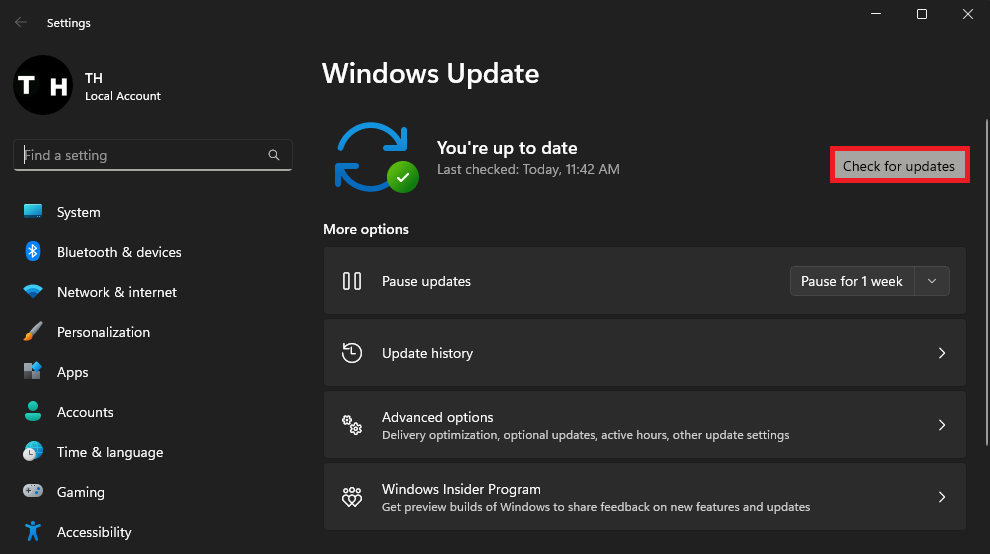Click the Bluetooth icon in sidebar
The width and height of the screenshot is (990, 554).
coord(33,251)
